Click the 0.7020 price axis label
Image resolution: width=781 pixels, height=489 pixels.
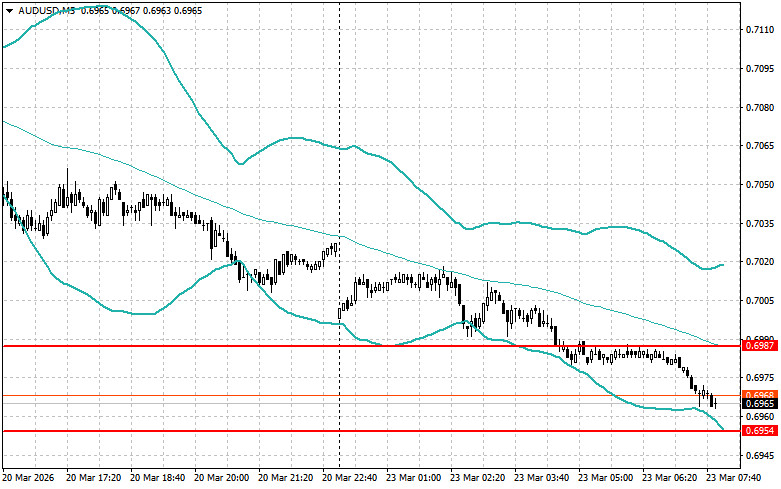[x=760, y=262]
